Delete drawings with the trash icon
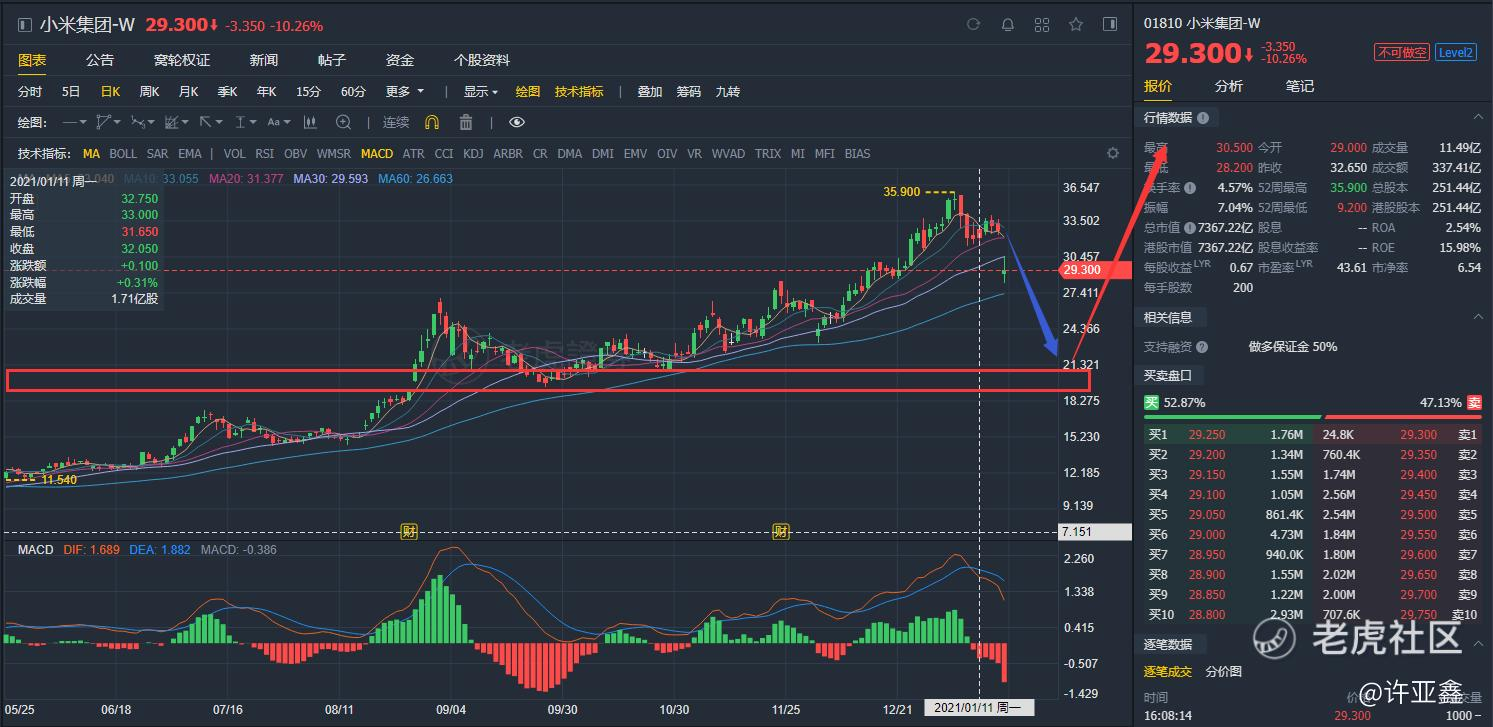The height and width of the screenshot is (727, 1493). [x=465, y=122]
